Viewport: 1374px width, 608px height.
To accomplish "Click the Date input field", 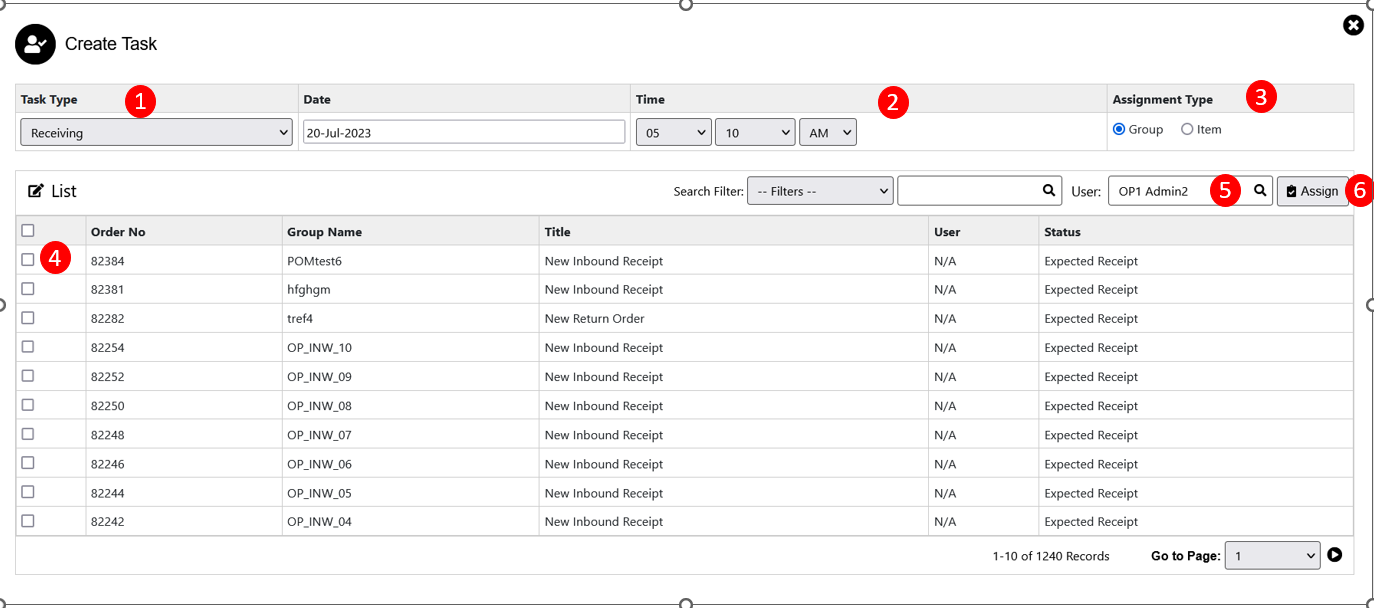I will 463,132.
